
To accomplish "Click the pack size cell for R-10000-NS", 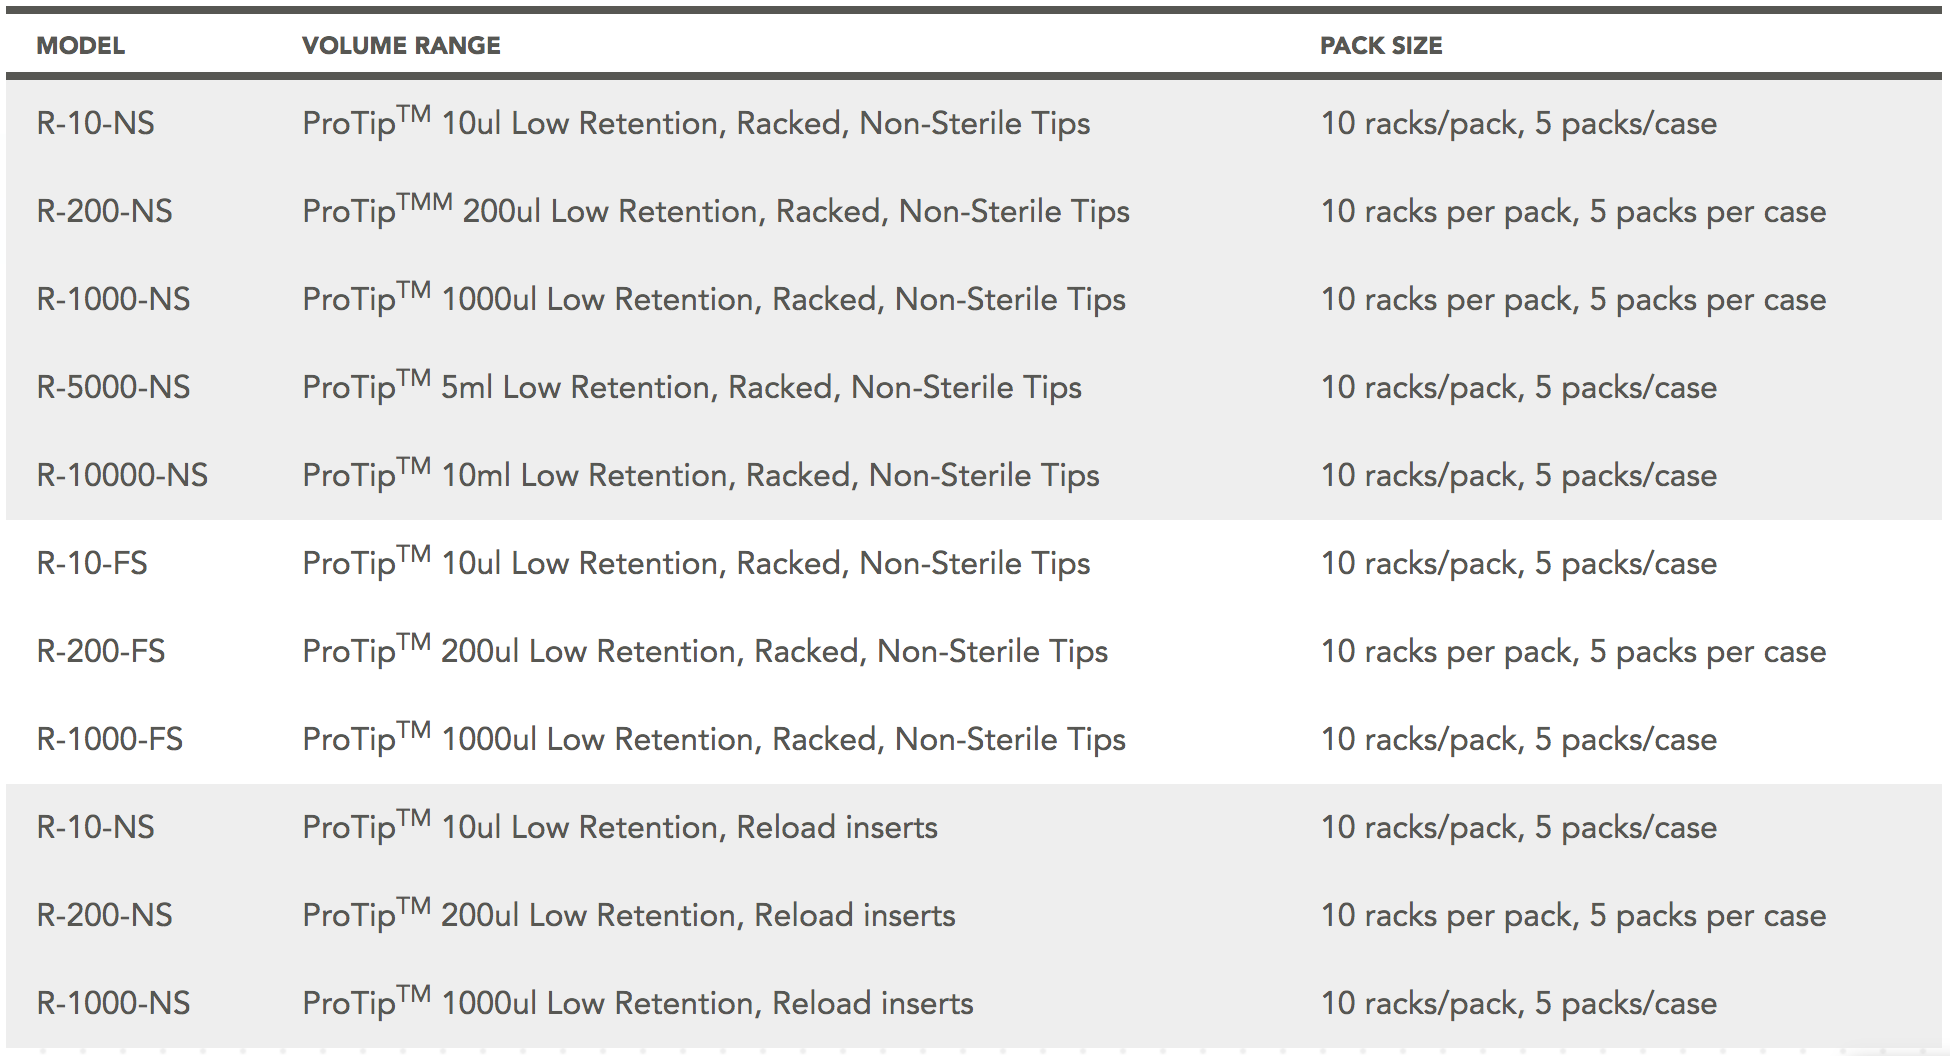I will click(x=1518, y=476).
